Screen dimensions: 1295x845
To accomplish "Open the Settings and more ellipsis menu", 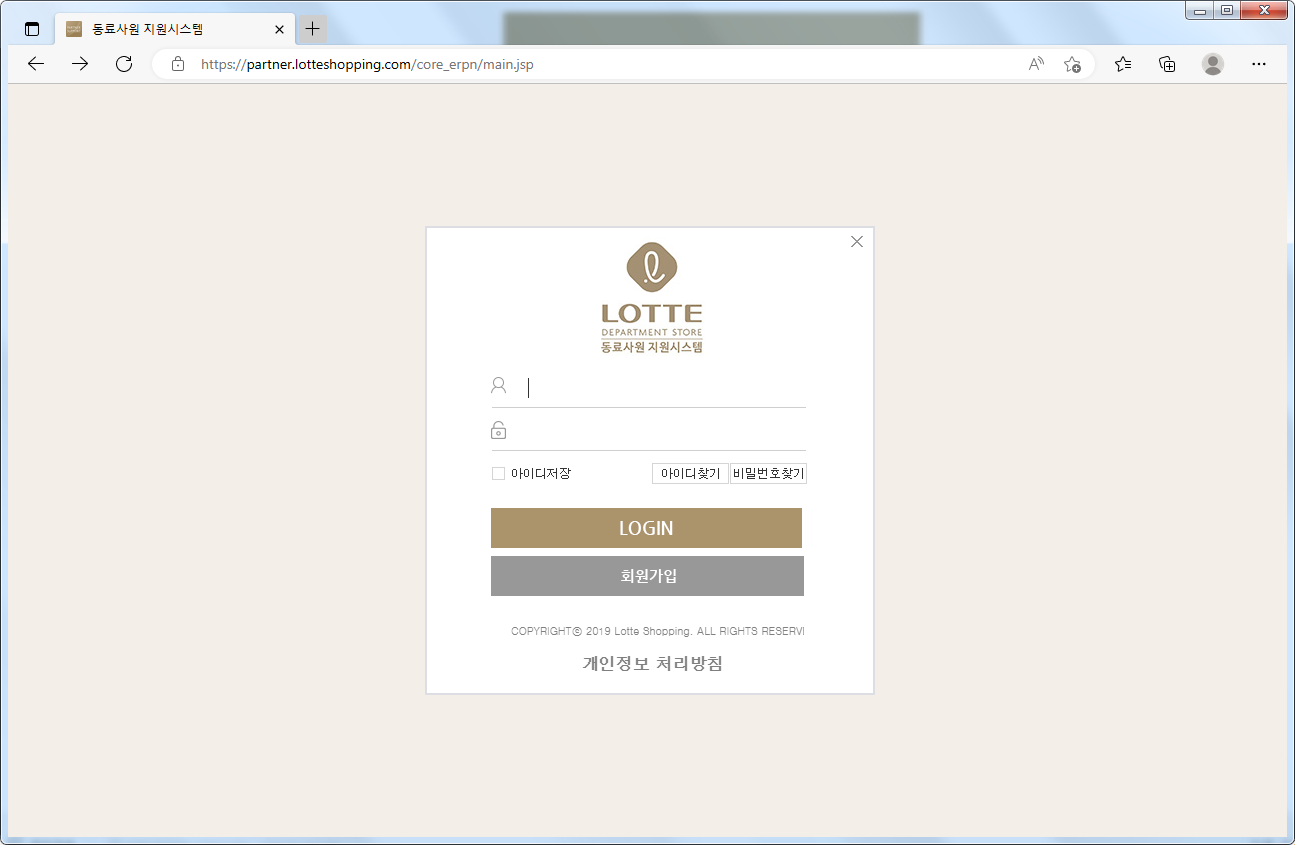I will point(1259,64).
